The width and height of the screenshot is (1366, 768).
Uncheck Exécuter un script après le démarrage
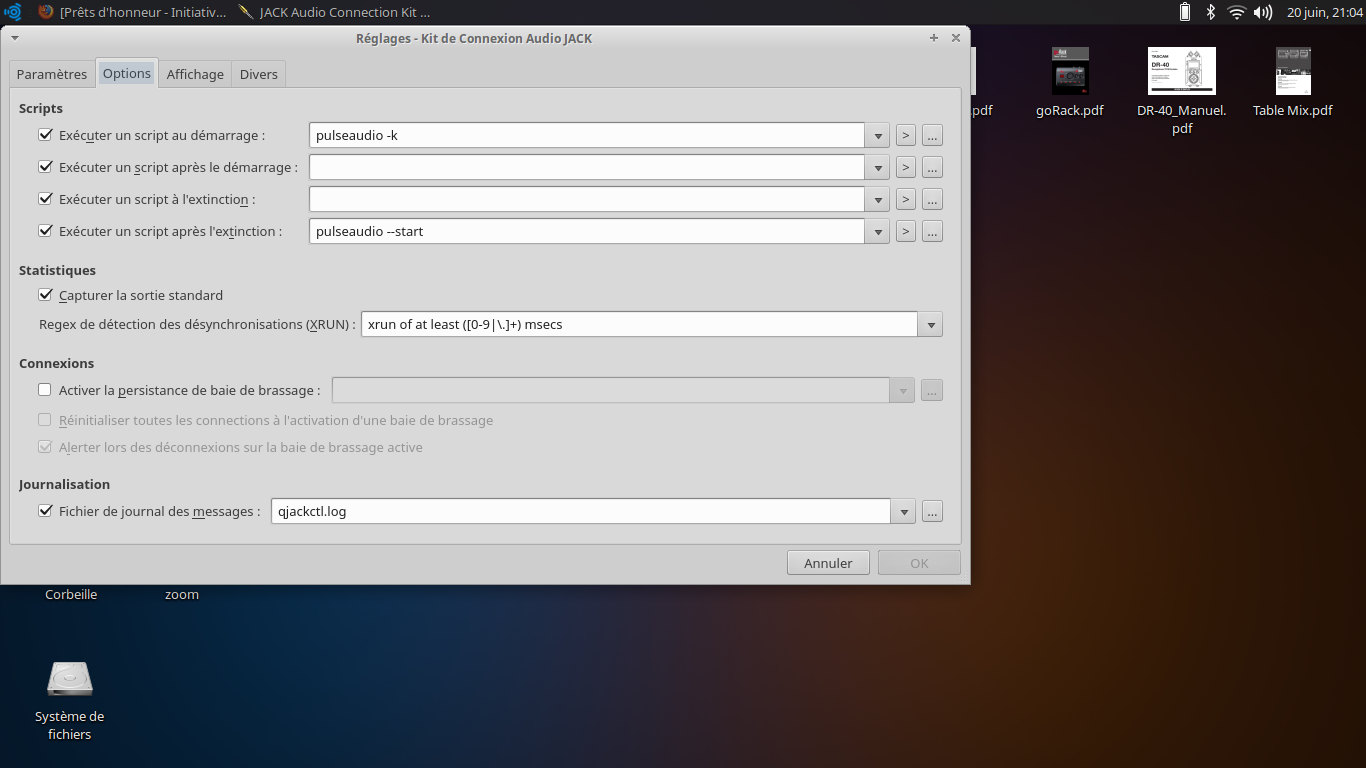point(45,166)
